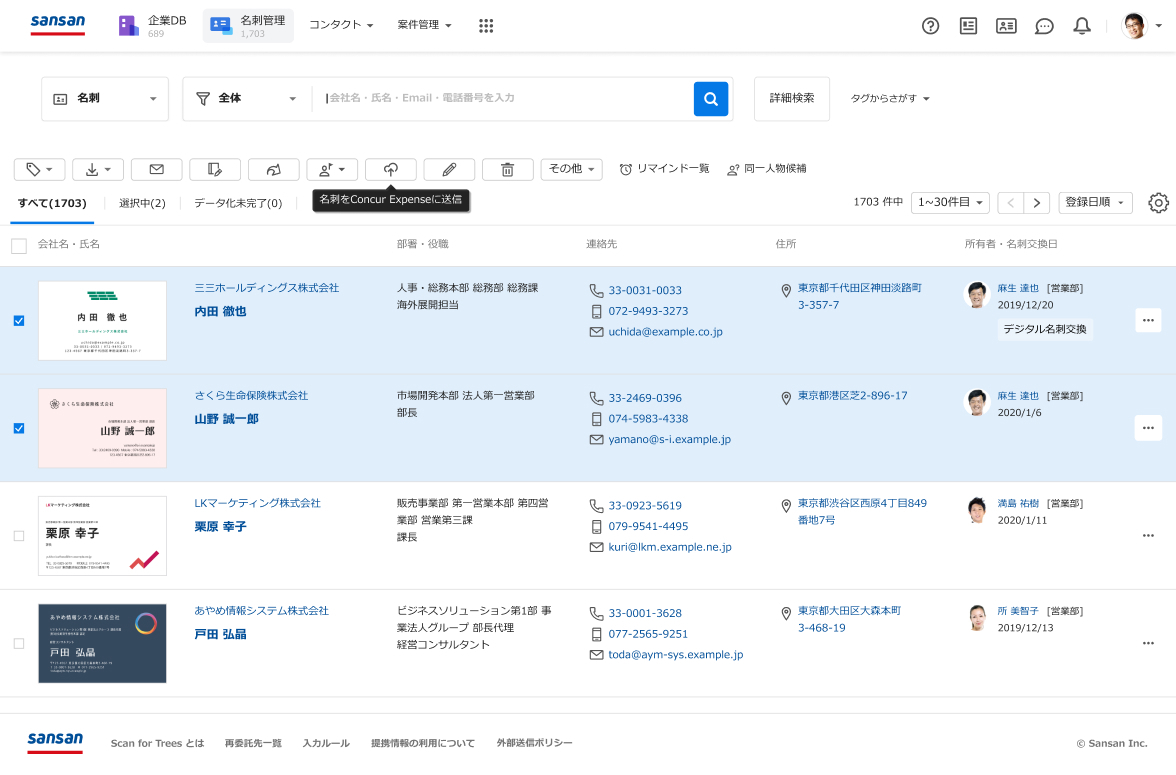This screenshot has width=1176, height=775.
Task: Open list settings gear icon
Action: pyautogui.click(x=1158, y=203)
